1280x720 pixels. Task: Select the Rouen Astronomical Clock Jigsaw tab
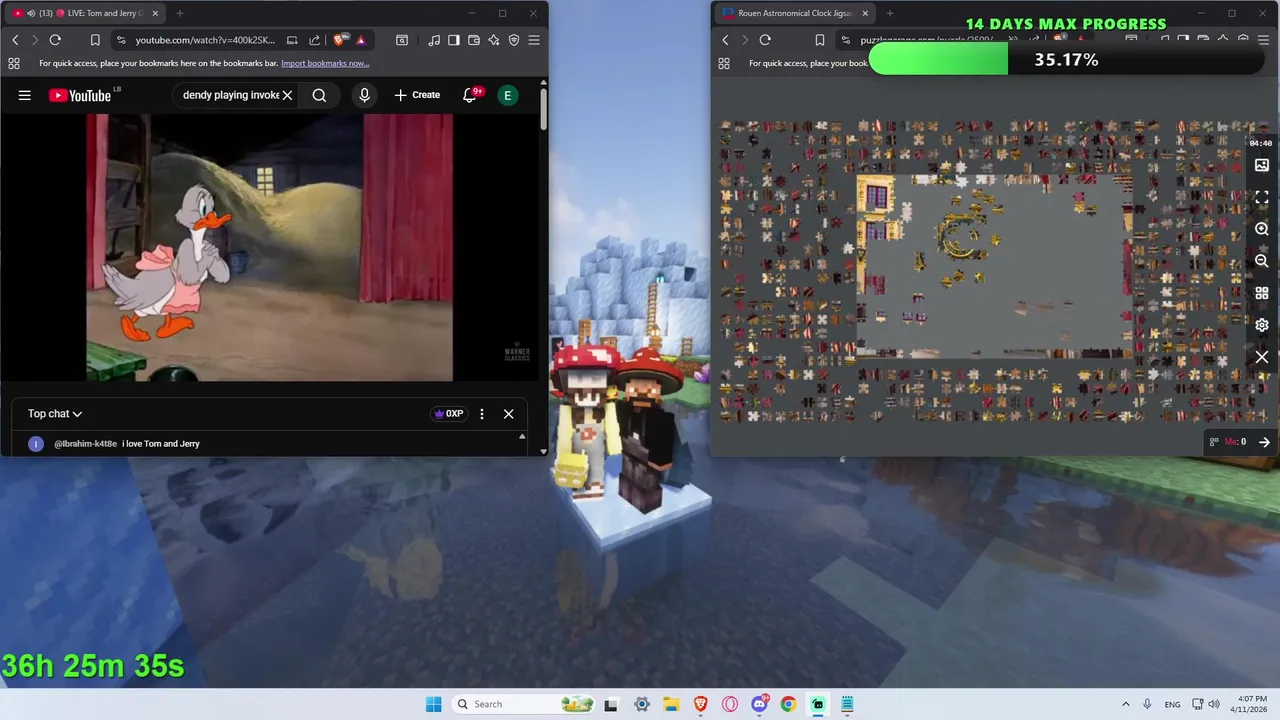coord(795,13)
